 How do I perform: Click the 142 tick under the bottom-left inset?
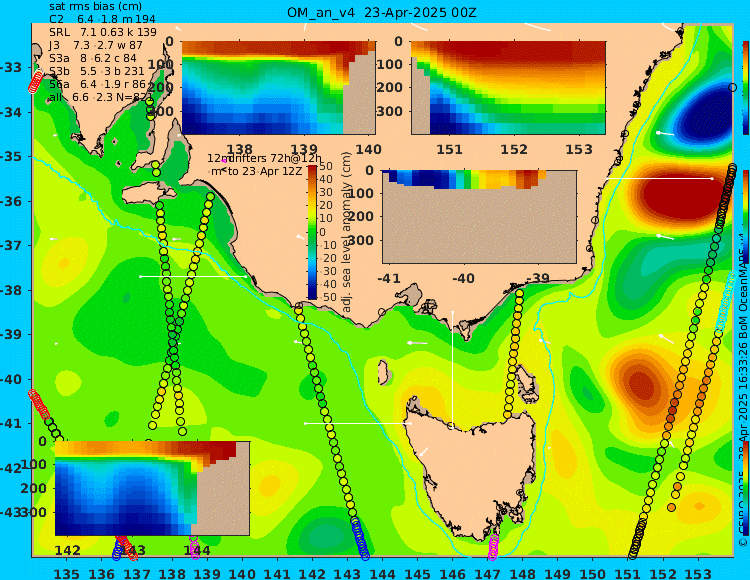(x=67, y=550)
